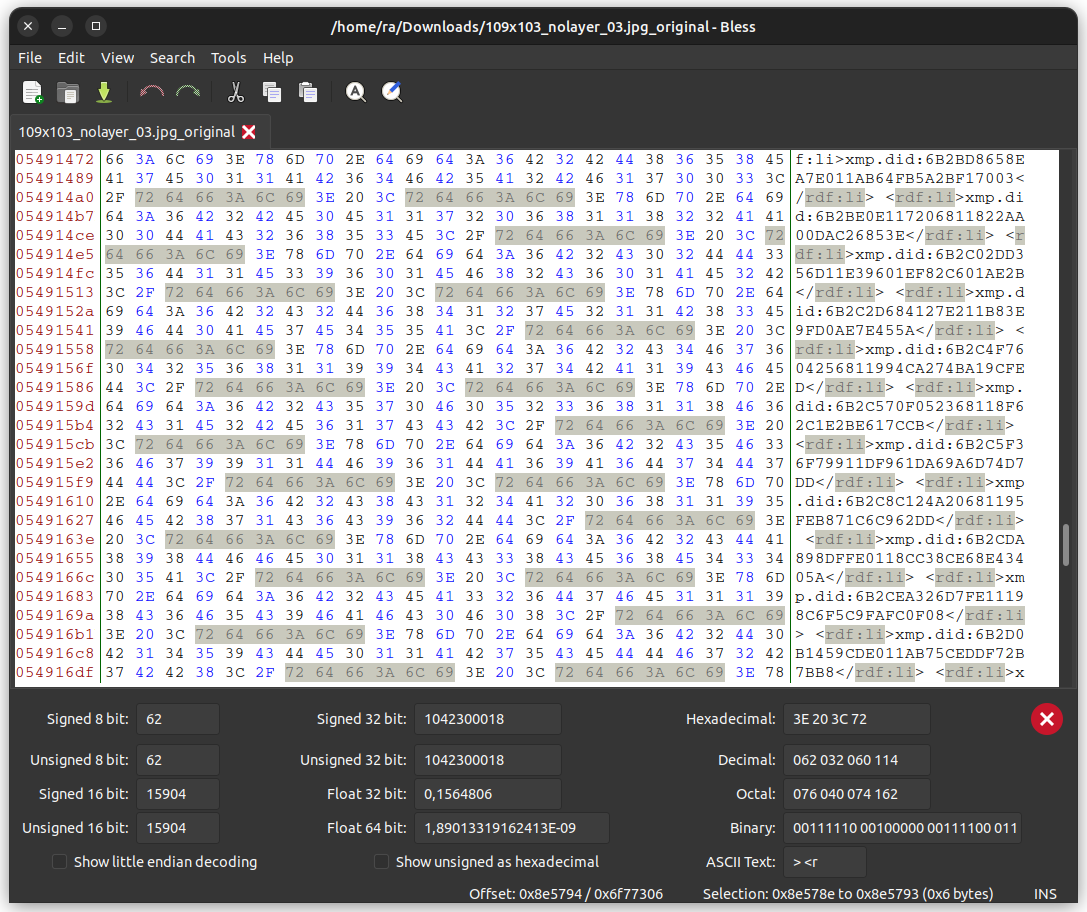1087x912 pixels.
Task: Close the 109x103_nolayer_03.jpg_original tab
Action: tap(249, 132)
